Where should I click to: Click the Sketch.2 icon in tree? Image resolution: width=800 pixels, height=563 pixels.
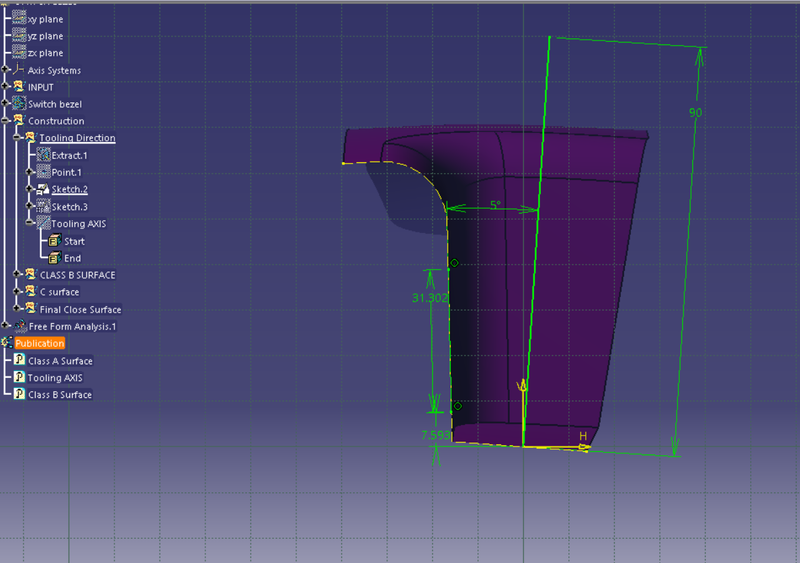[x=43, y=189]
